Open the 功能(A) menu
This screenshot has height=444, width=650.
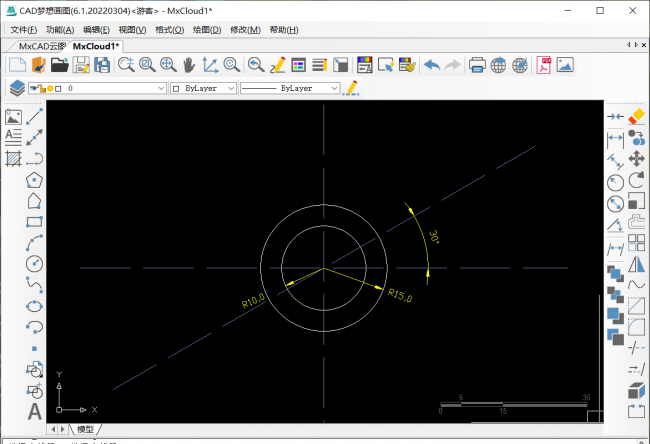[x=60, y=30]
